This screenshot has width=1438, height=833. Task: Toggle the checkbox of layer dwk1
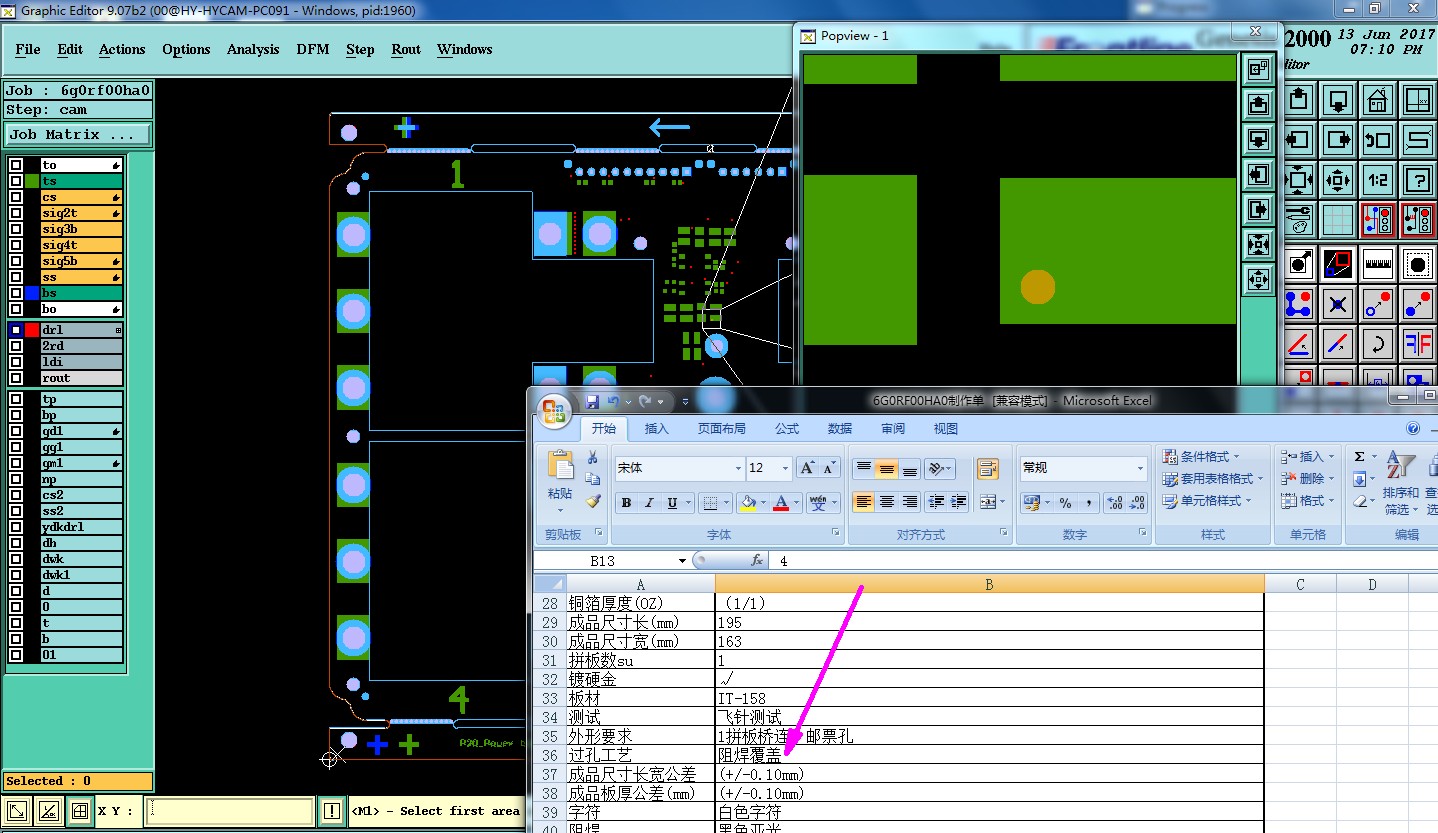[16, 575]
